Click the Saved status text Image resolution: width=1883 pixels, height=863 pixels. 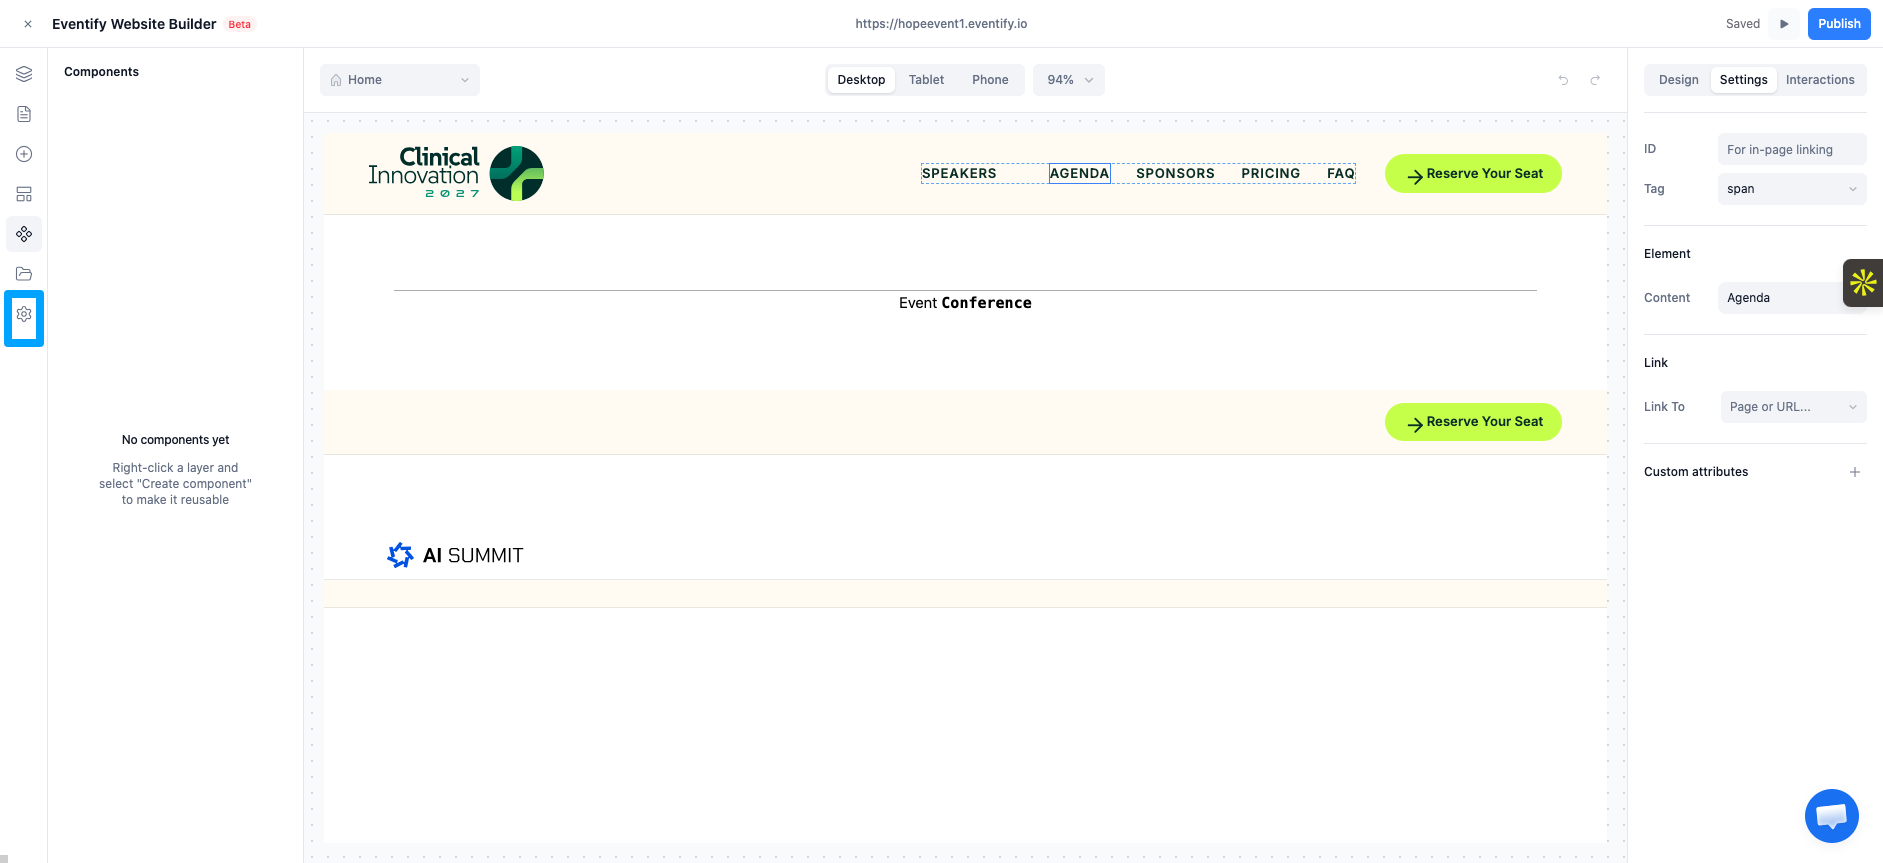pos(1742,24)
